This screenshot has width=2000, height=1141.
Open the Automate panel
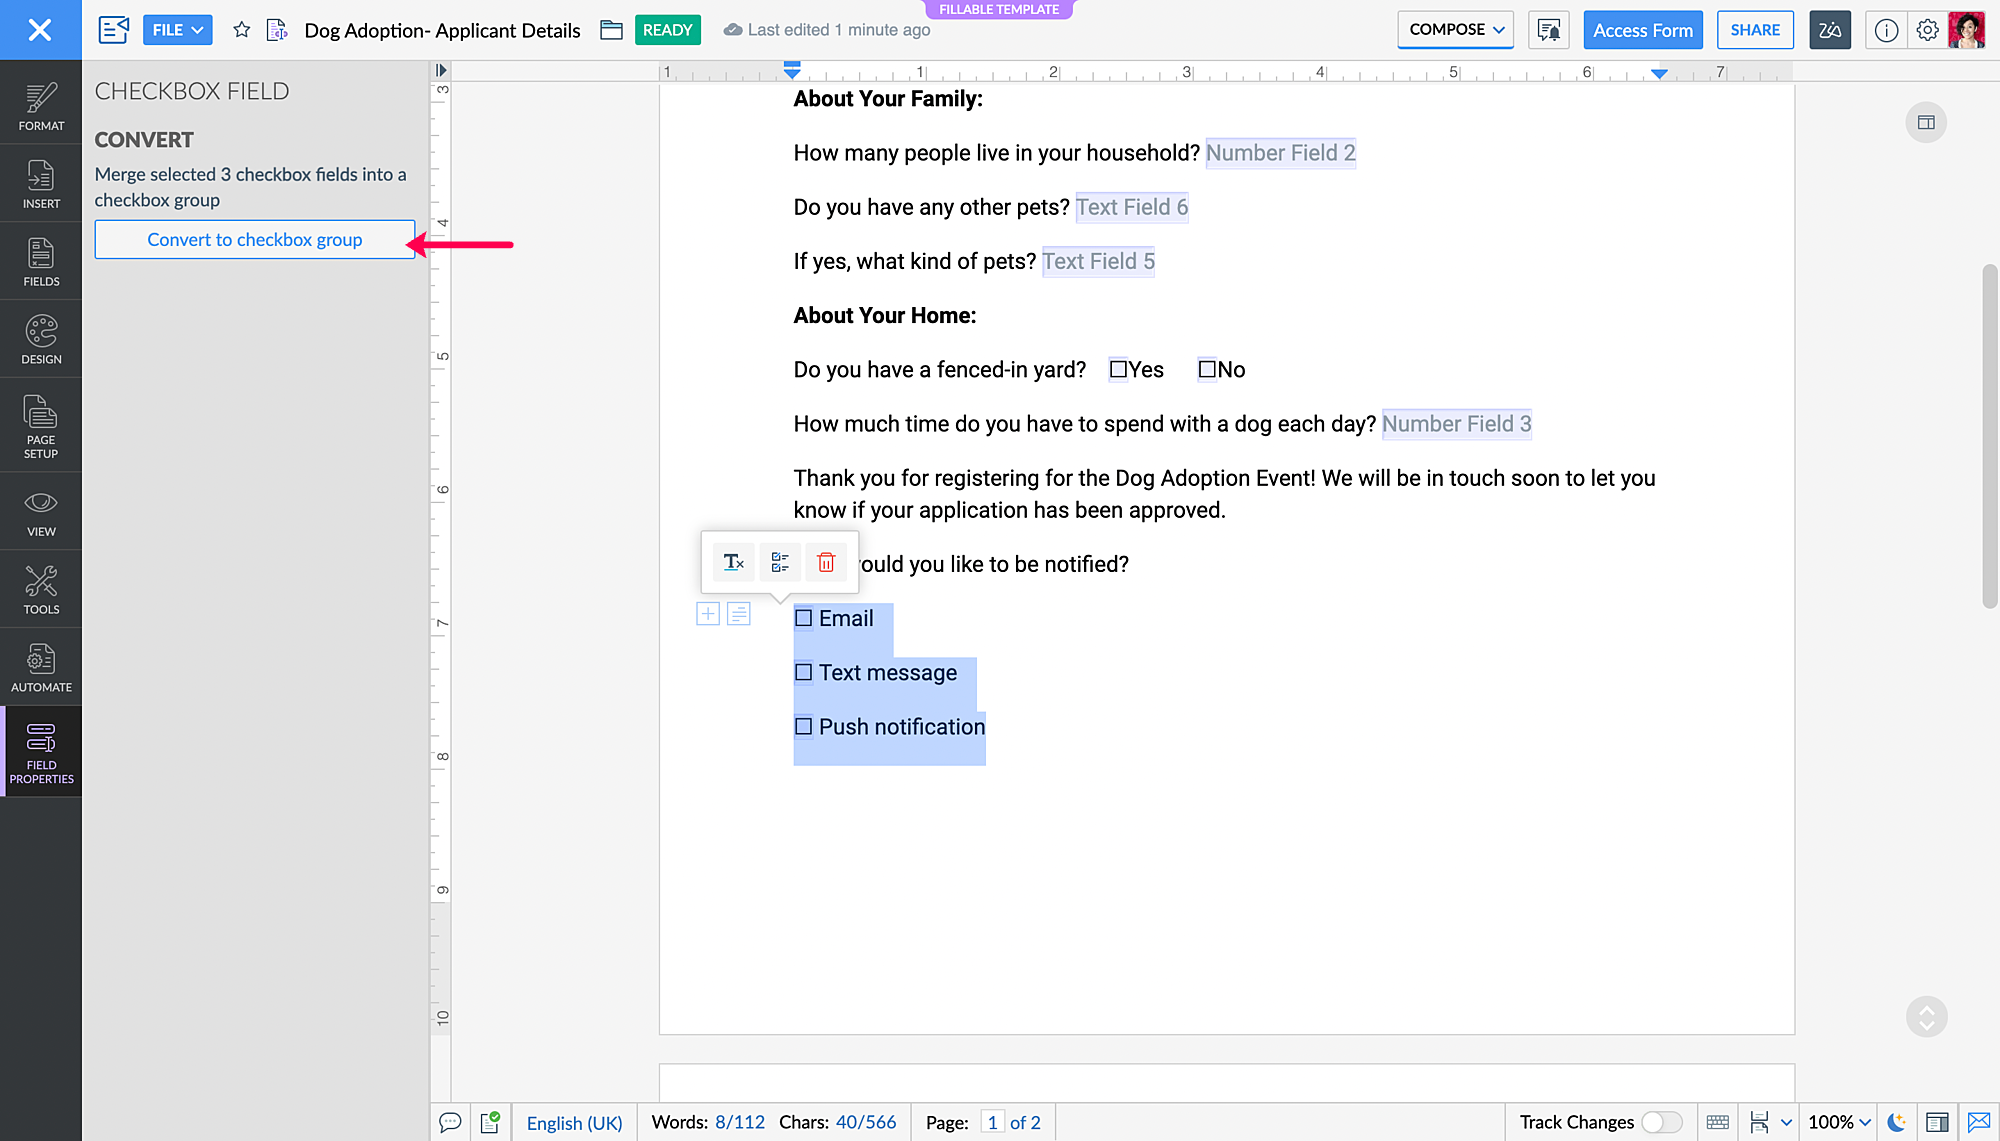tap(41, 667)
